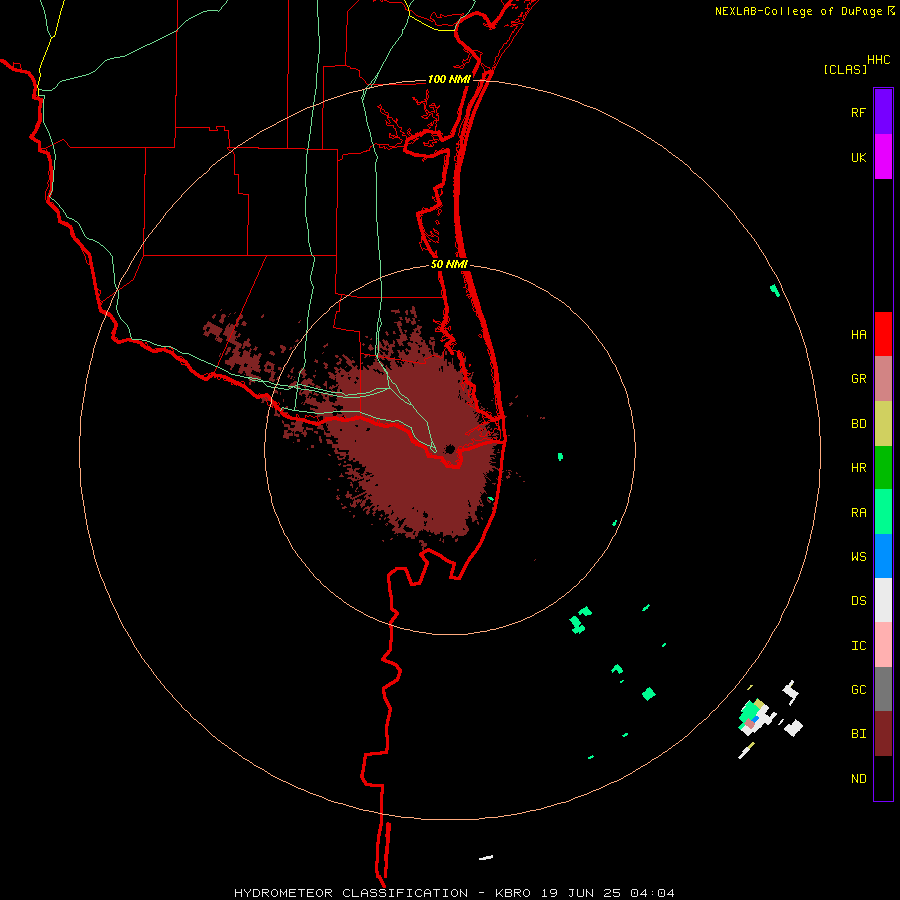Click the GC gray legend swatch
The height and width of the screenshot is (900, 900).
[883, 689]
